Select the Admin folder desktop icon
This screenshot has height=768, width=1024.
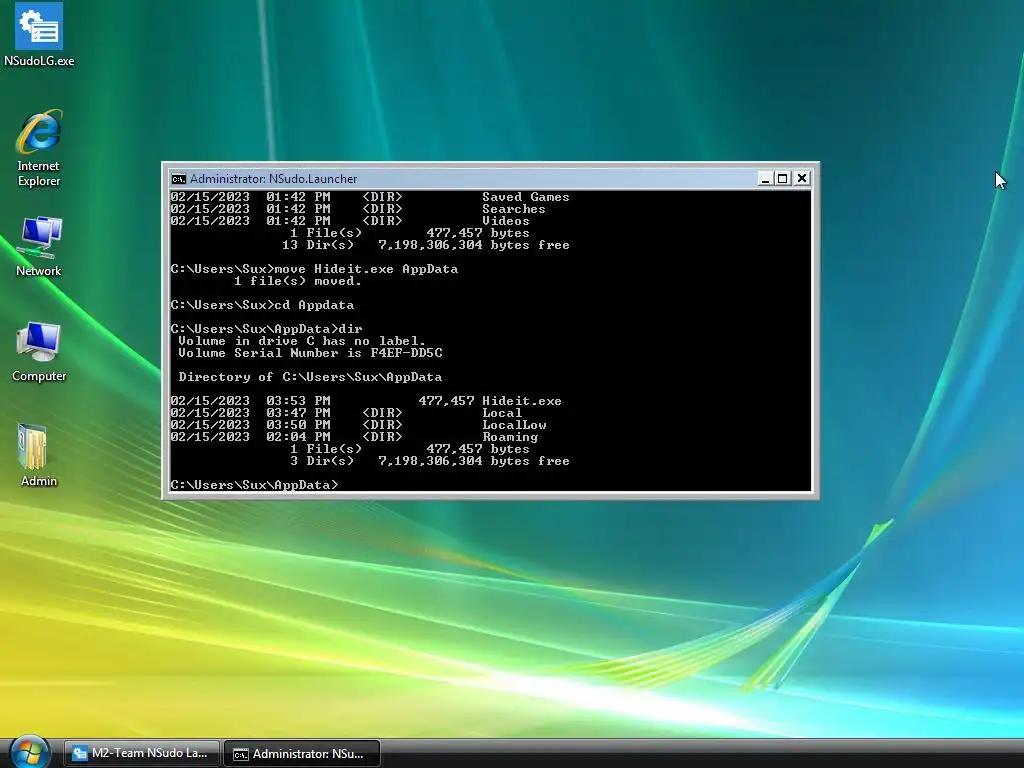pos(39,455)
